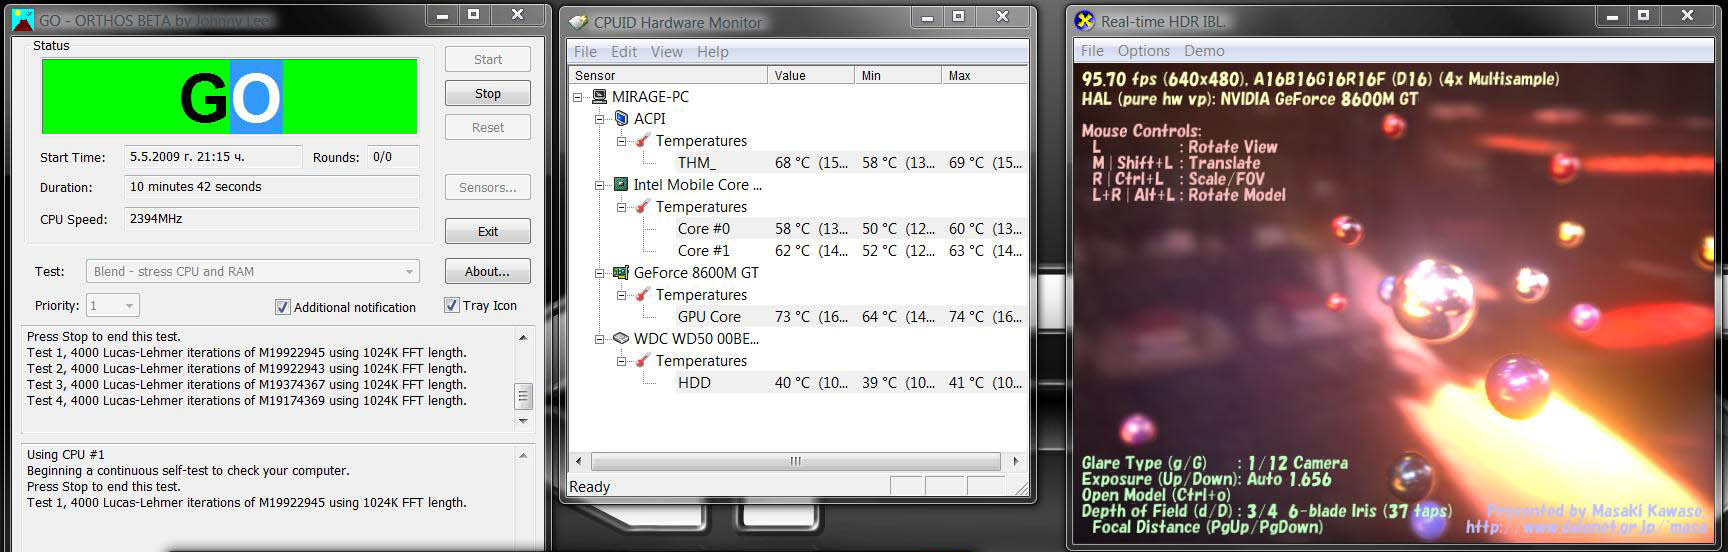Open the Demo menu in HDR IBL
The image size is (1728, 552).
click(1204, 51)
